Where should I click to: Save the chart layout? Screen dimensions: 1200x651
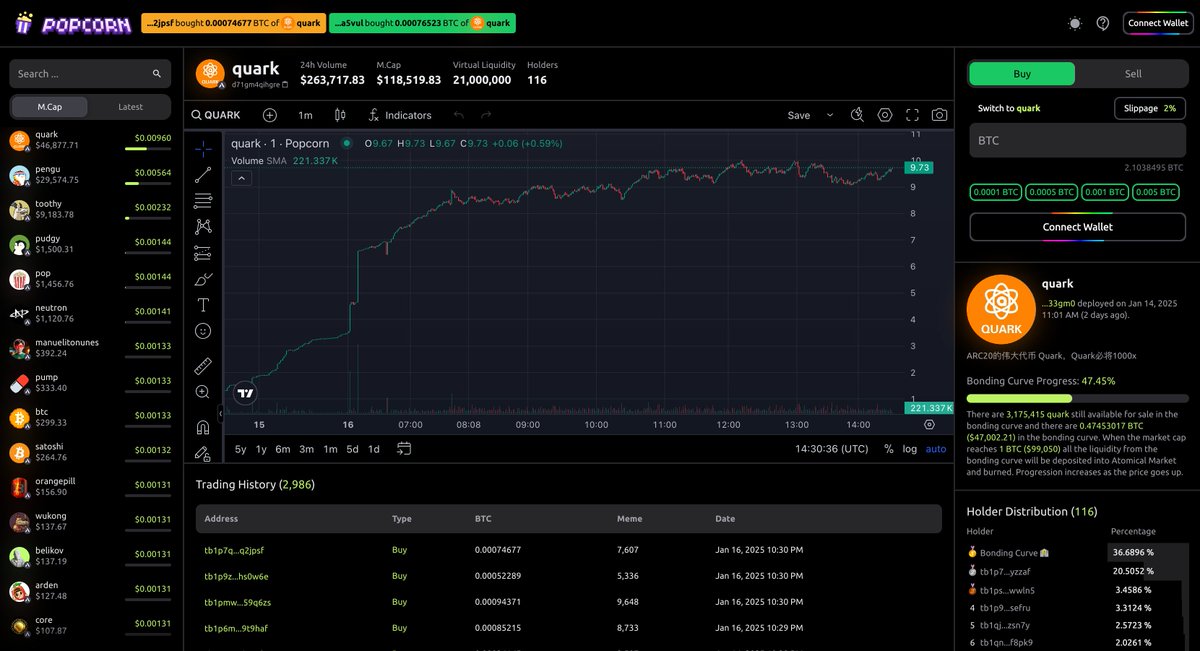point(799,115)
